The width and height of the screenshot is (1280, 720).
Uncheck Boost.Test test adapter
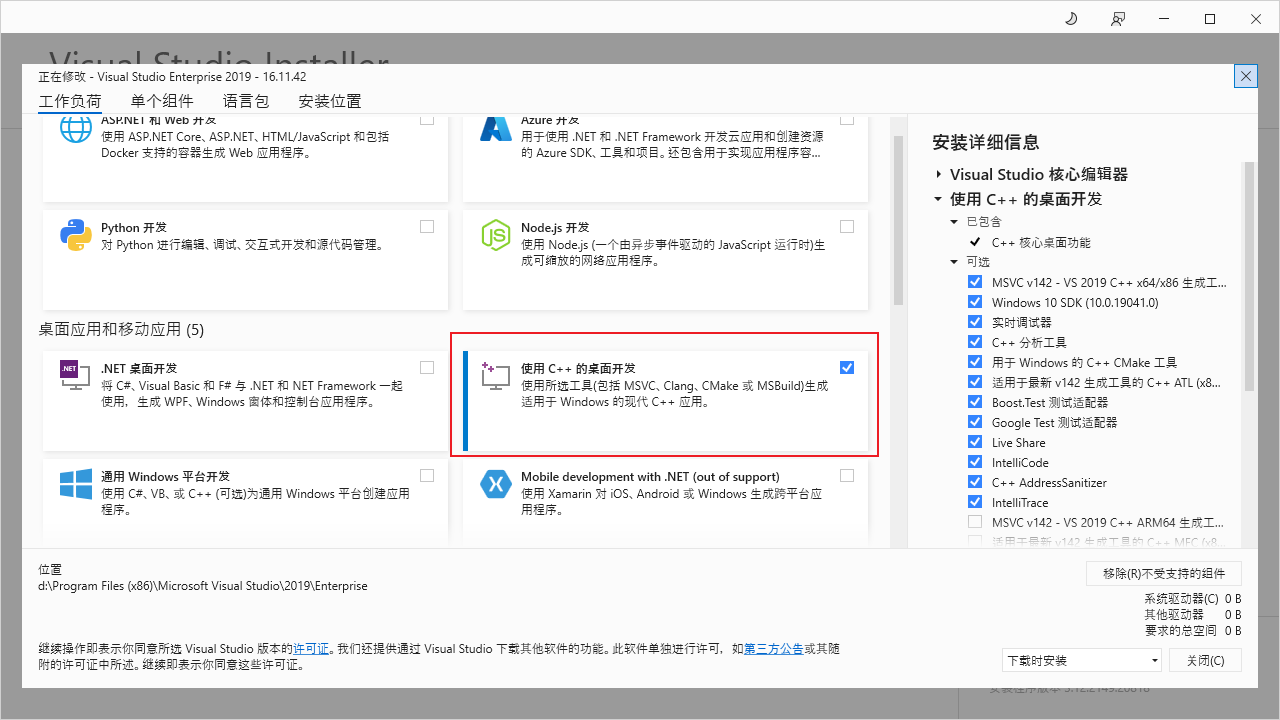[975, 402]
